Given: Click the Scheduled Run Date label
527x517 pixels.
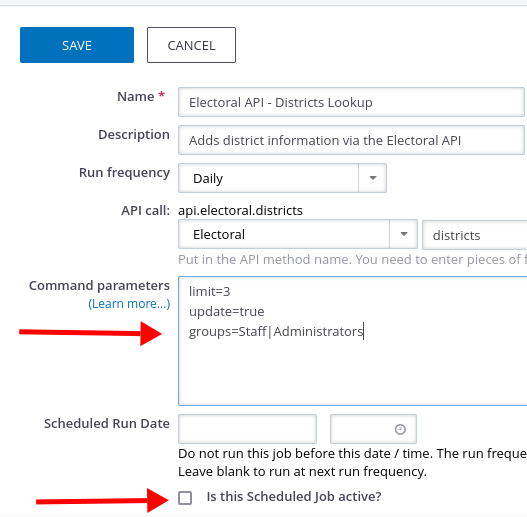Looking at the screenshot, I should coord(107,424).
